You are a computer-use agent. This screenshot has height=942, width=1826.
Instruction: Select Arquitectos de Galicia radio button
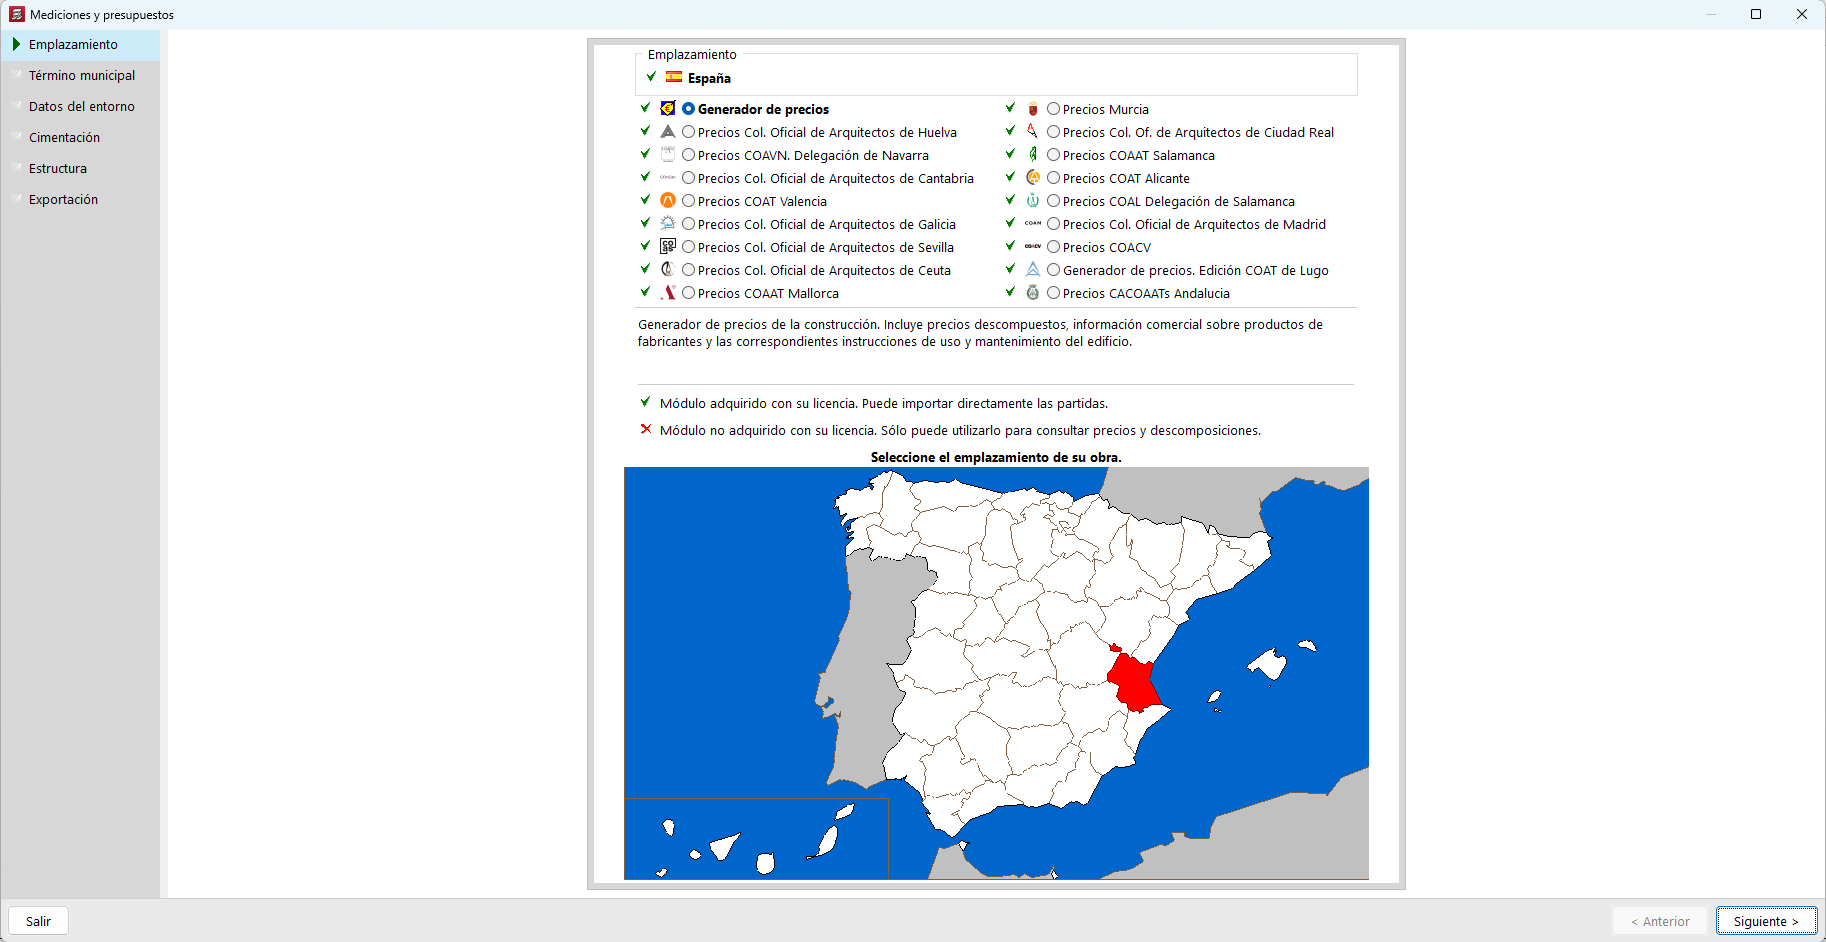[x=688, y=224]
